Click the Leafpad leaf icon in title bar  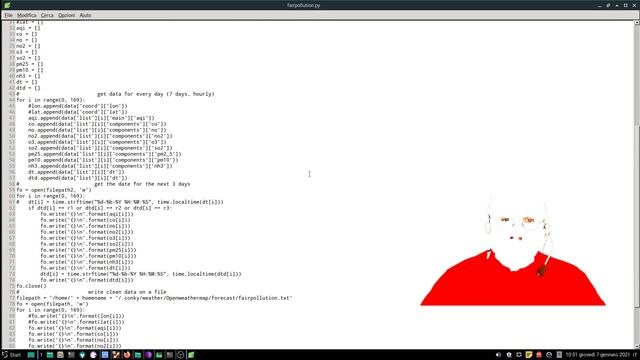7,5
